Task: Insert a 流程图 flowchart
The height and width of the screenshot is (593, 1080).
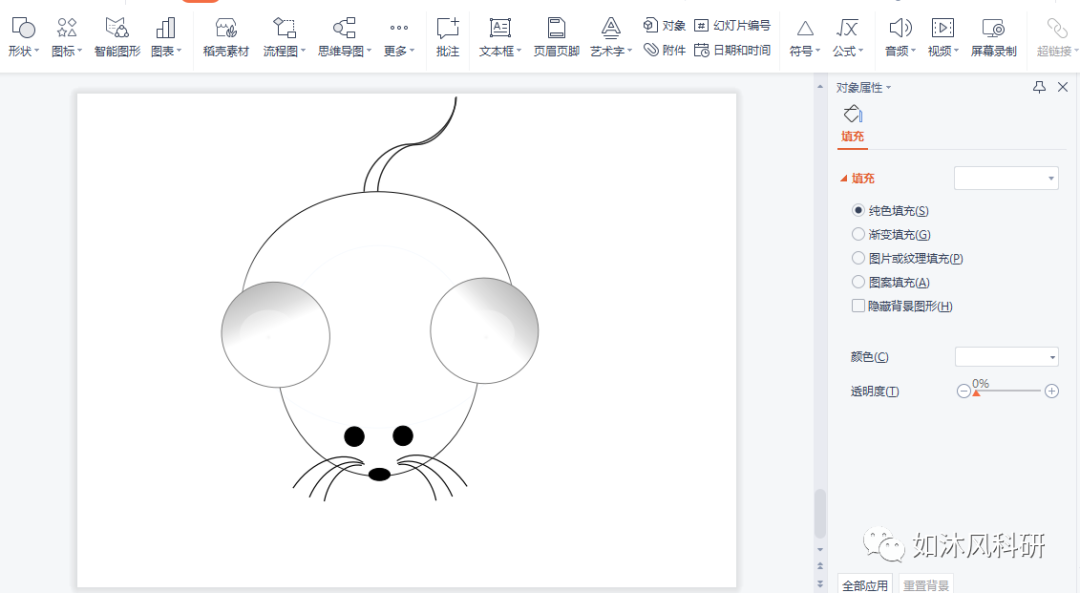Action: (x=284, y=37)
